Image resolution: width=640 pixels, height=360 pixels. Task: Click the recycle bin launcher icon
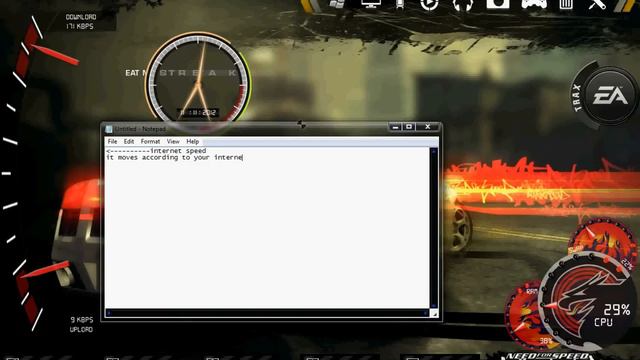point(566,4)
